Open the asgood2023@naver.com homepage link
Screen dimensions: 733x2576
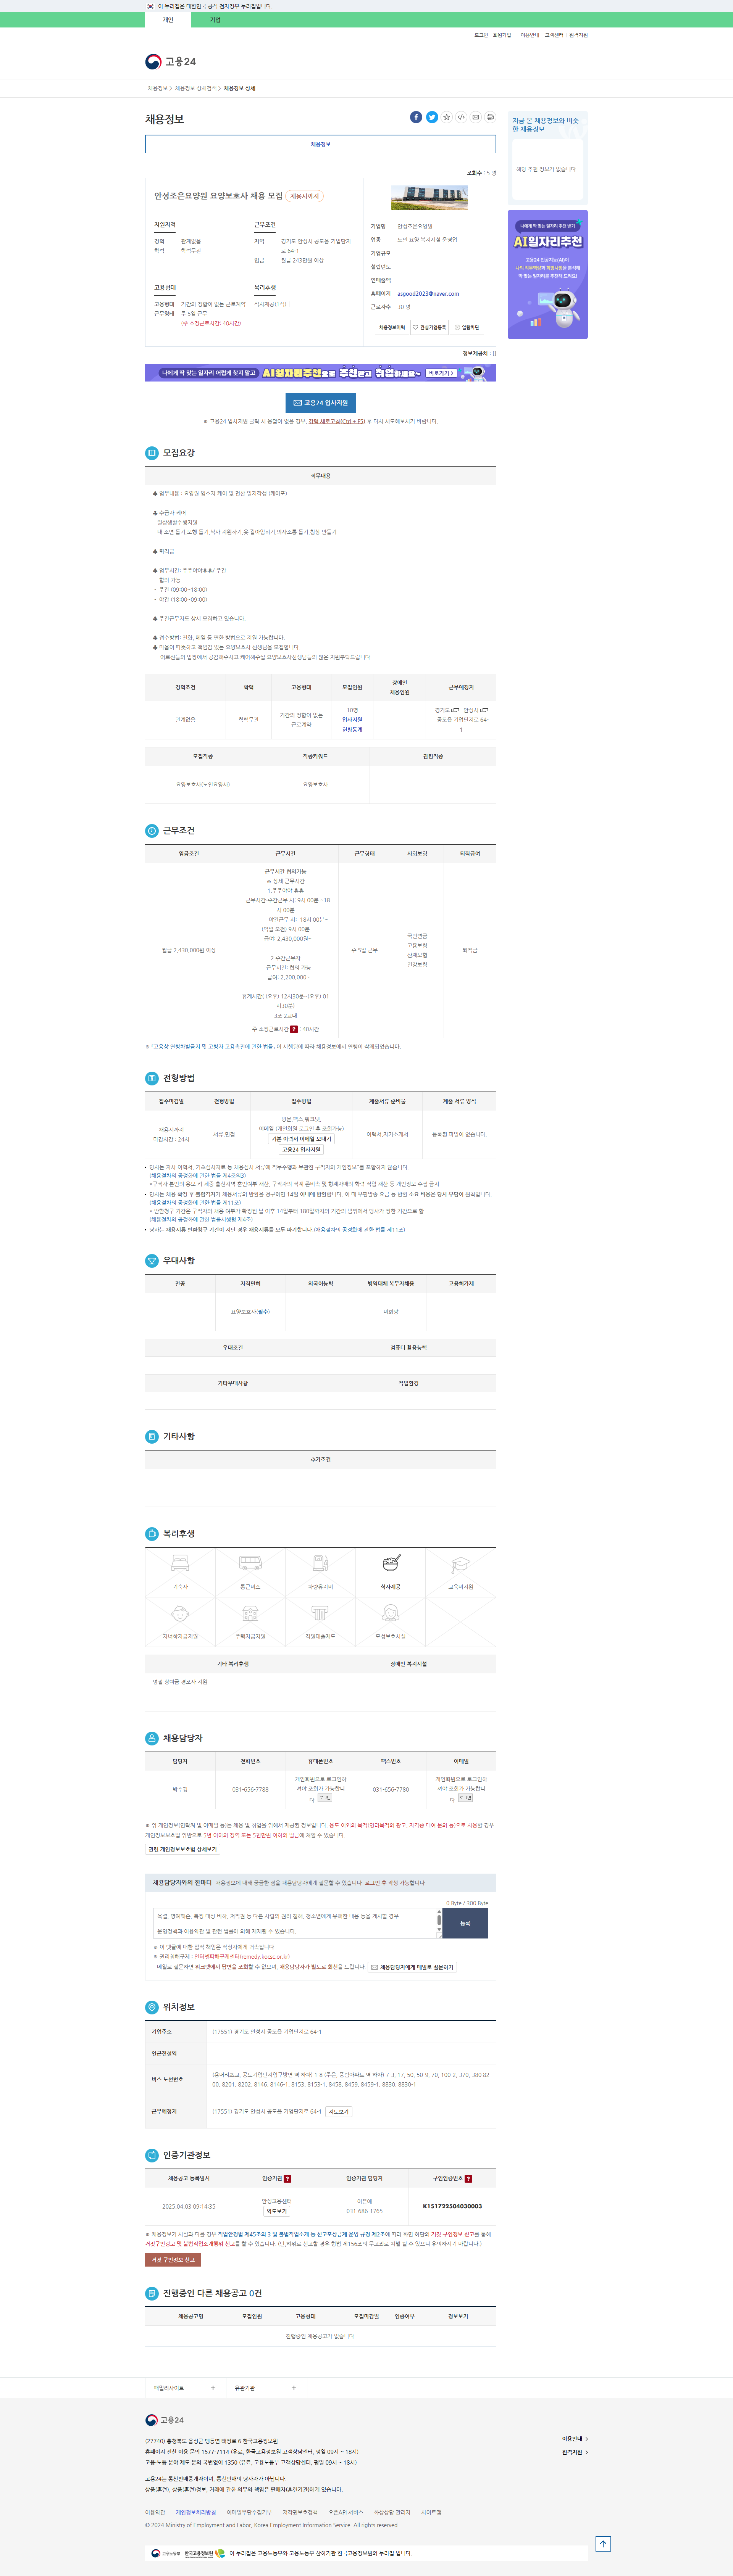pyautogui.click(x=428, y=294)
